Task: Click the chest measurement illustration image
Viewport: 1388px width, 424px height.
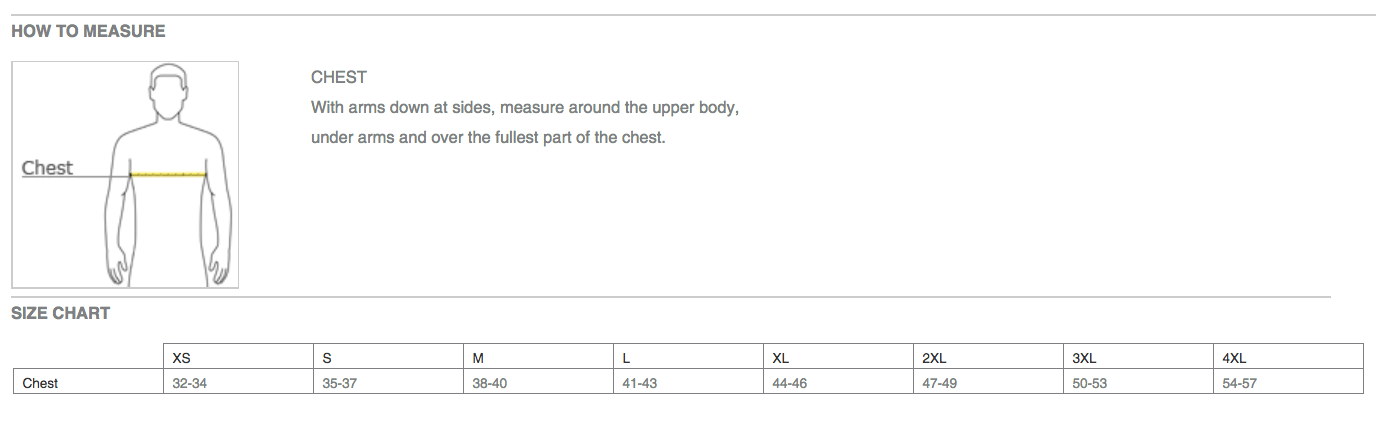Action: point(125,175)
